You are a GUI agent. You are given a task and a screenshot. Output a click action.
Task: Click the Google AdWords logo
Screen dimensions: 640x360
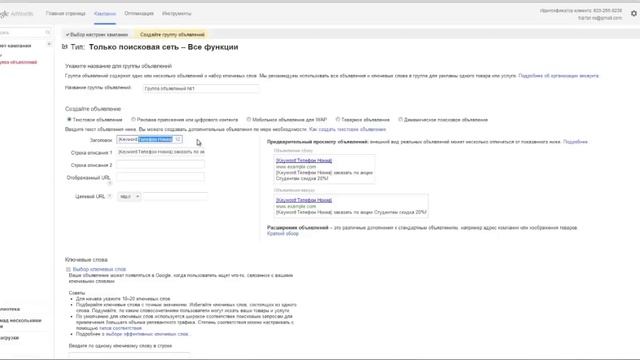click(16, 13)
